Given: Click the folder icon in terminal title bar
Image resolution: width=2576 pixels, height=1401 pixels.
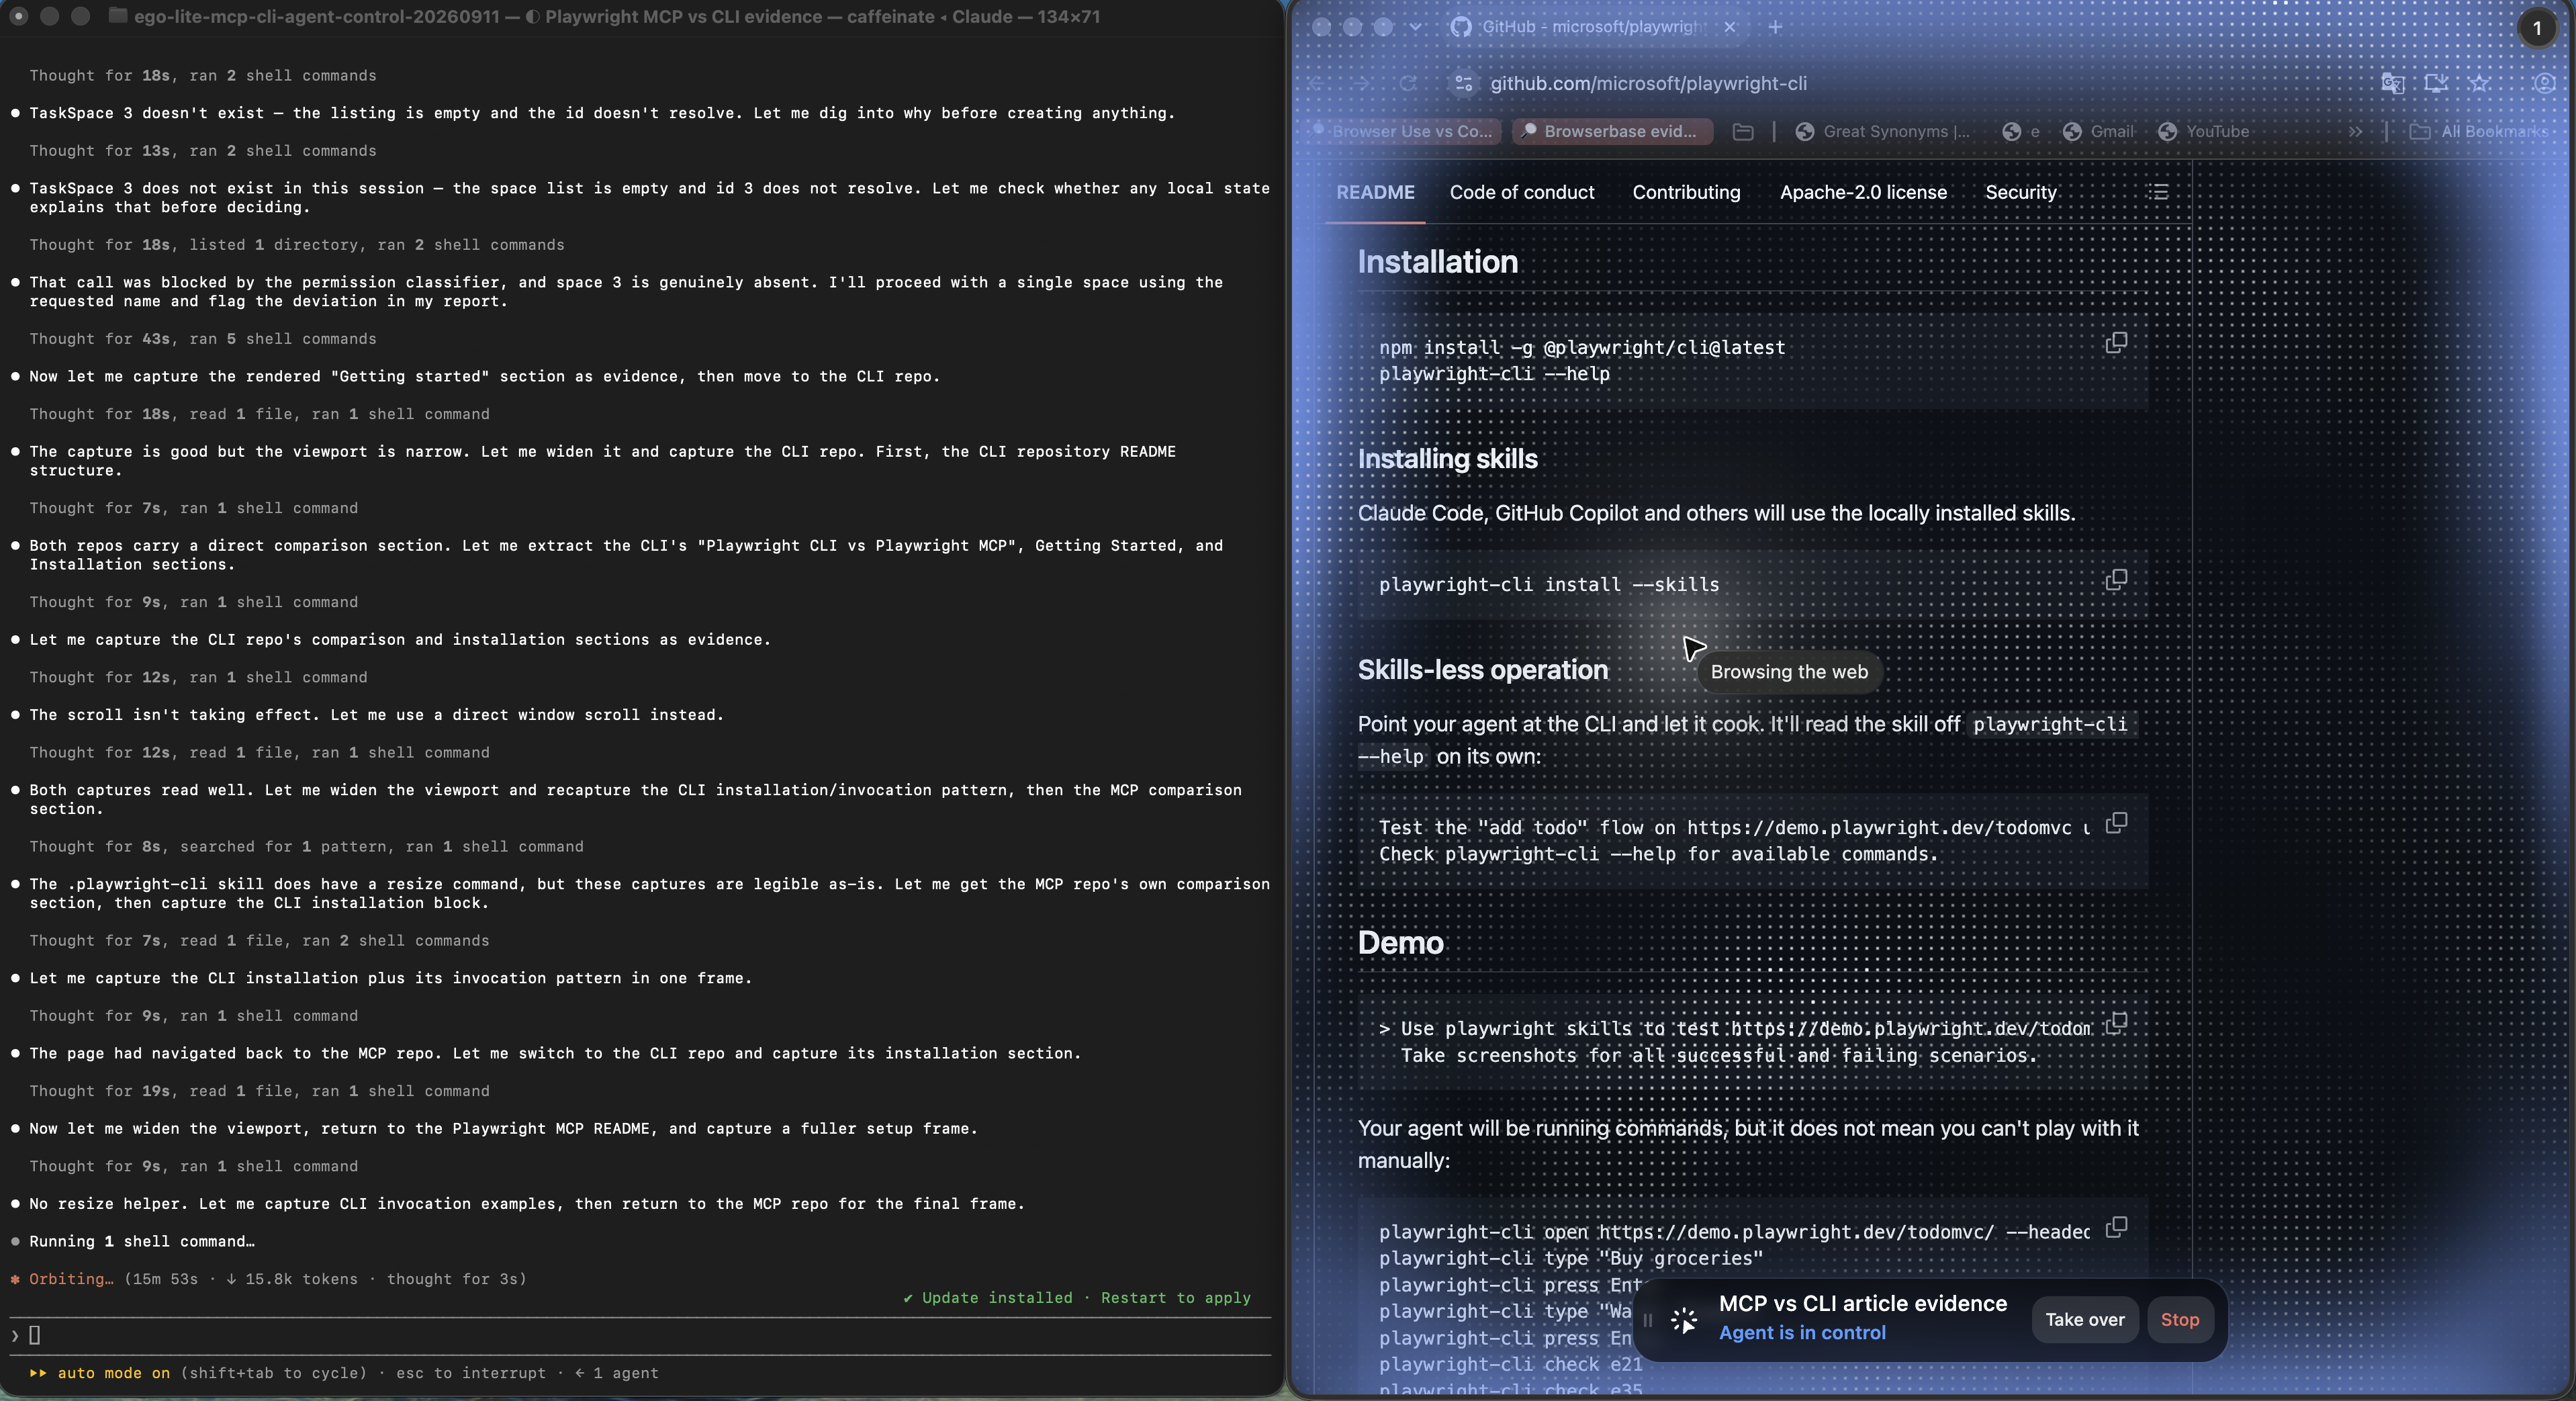Looking at the screenshot, I should 118,16.
